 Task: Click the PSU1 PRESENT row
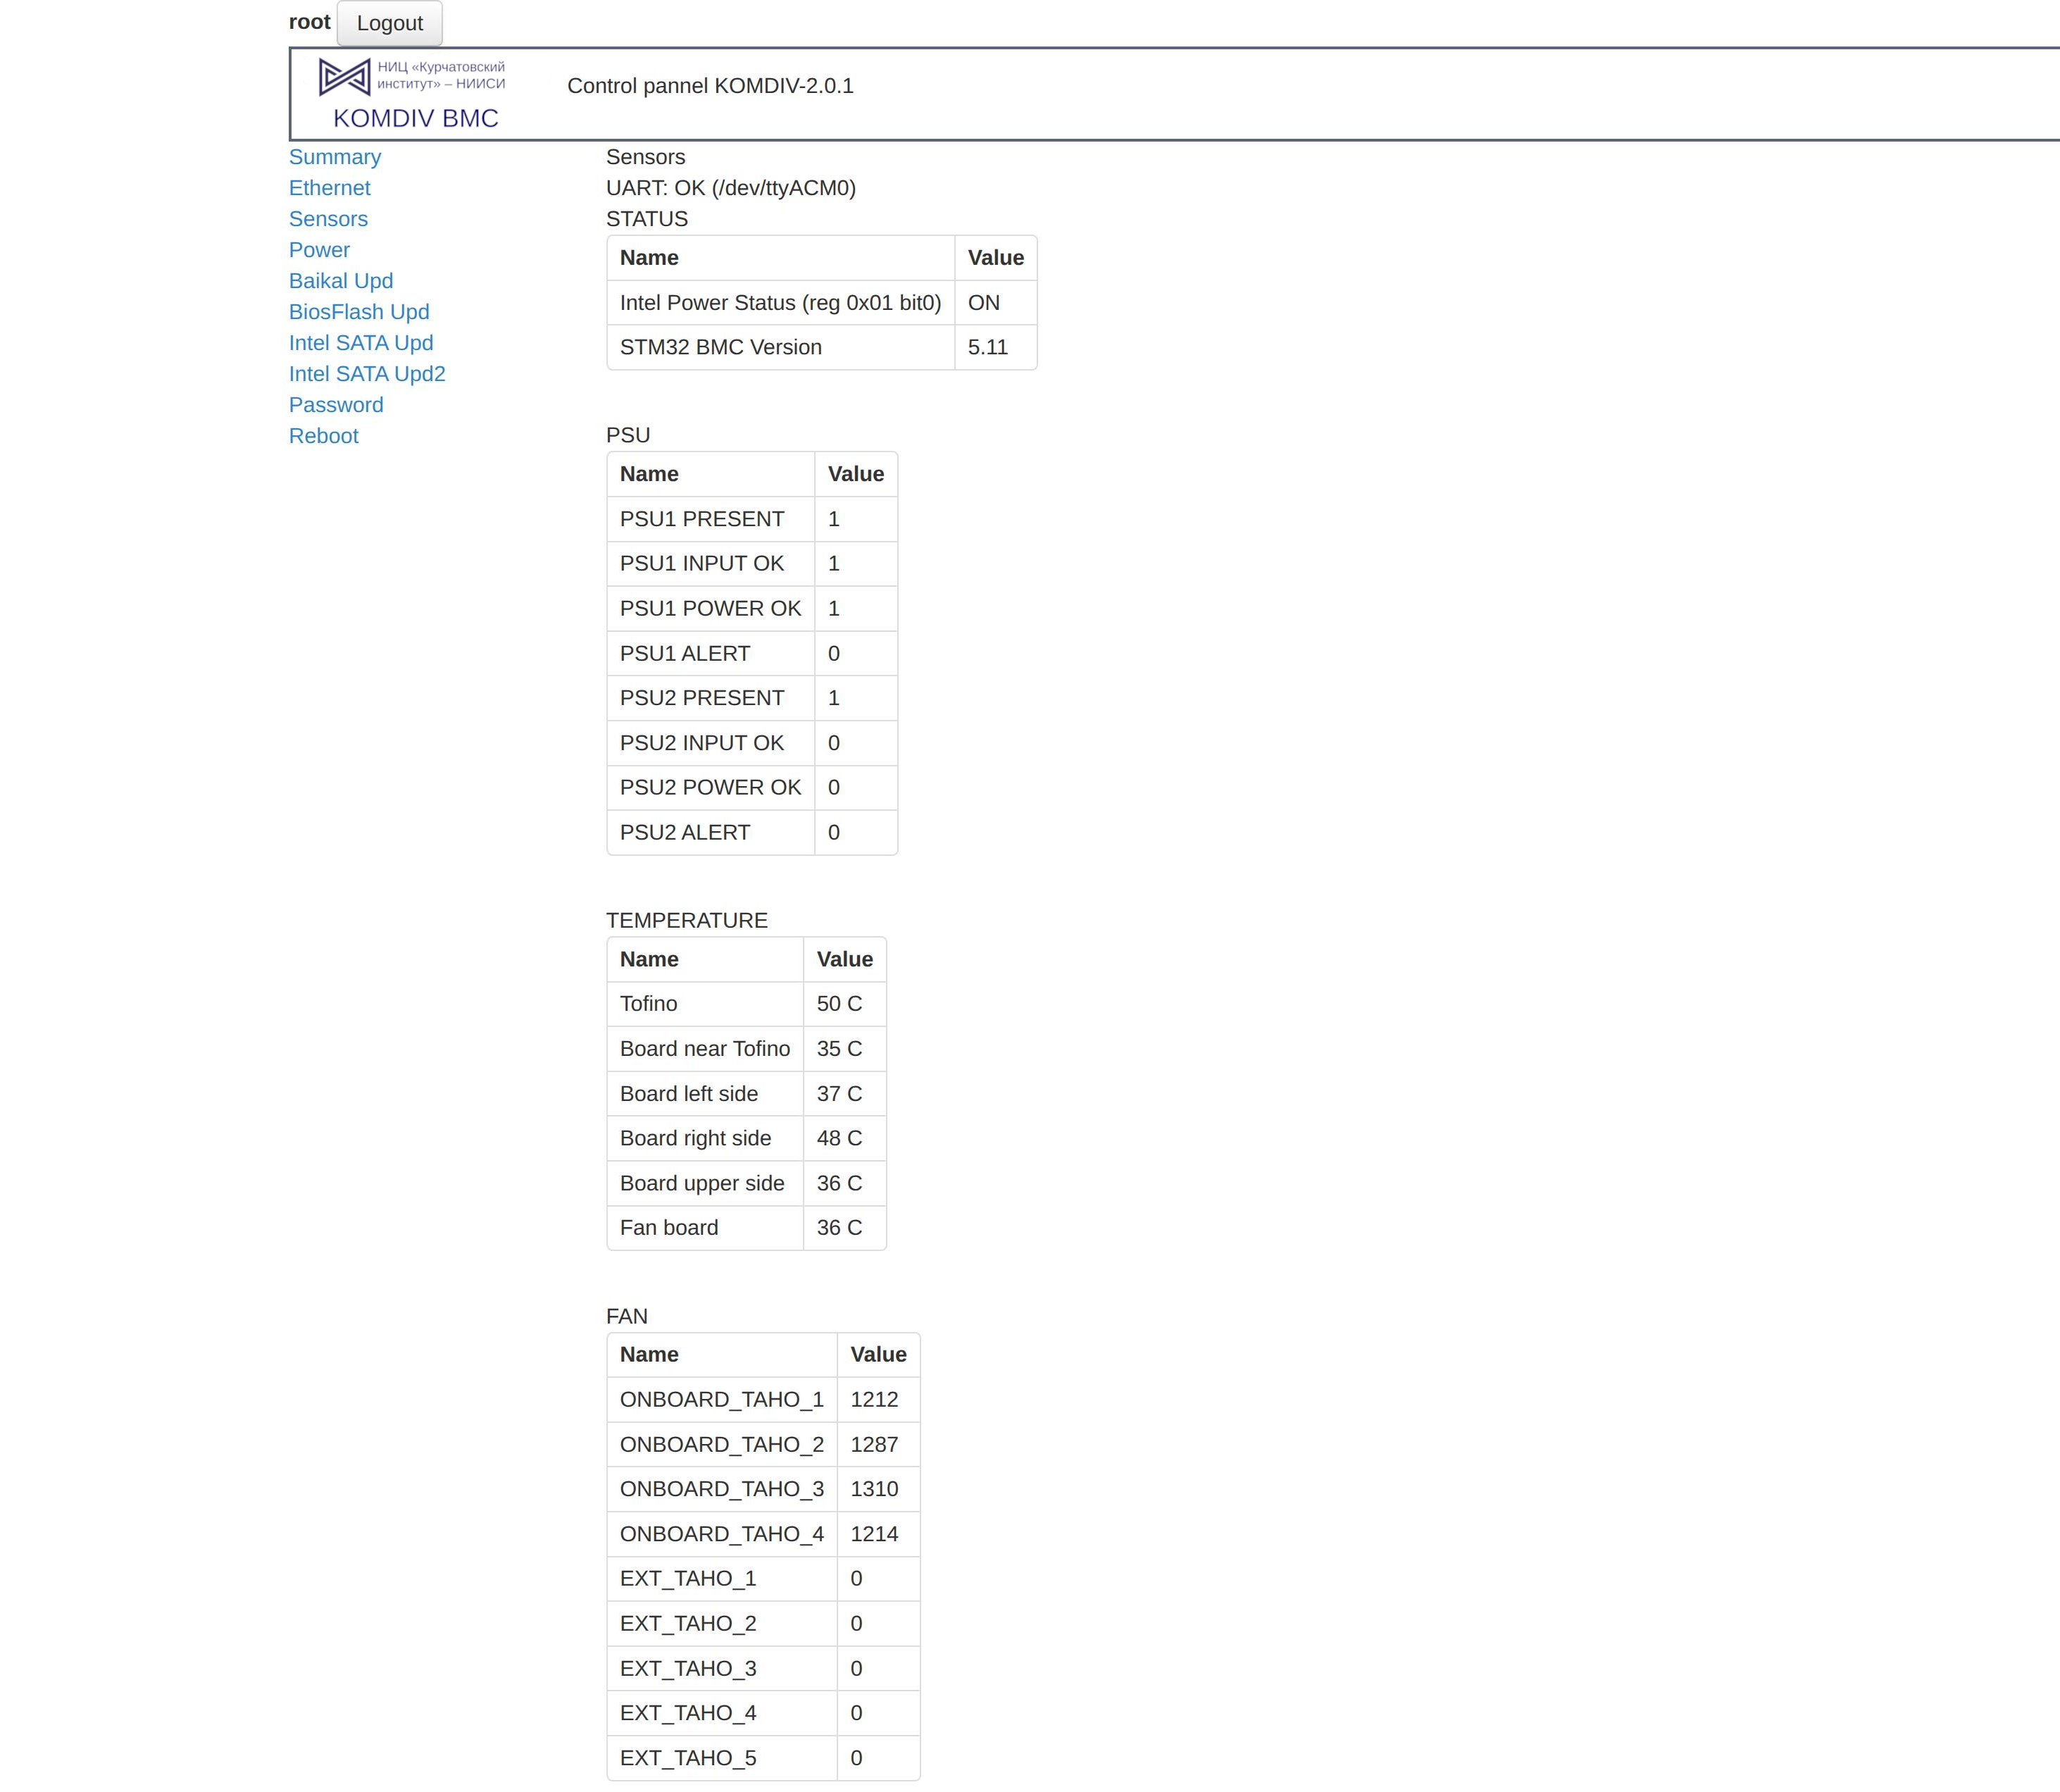752,519
